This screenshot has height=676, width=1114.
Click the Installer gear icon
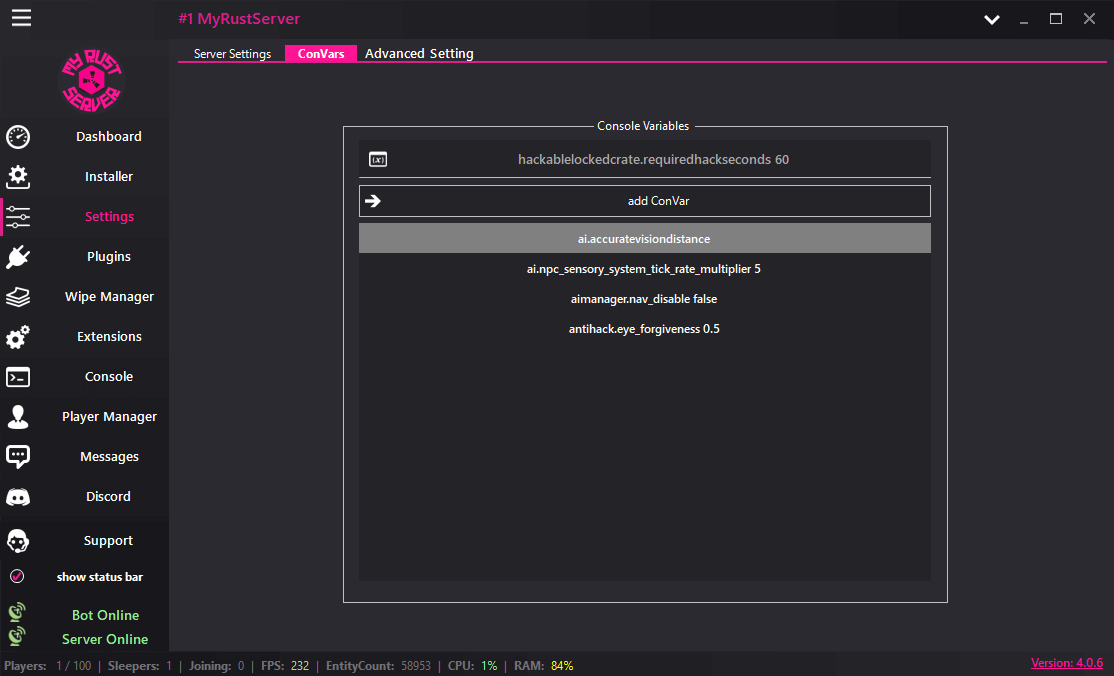point(18,177)
